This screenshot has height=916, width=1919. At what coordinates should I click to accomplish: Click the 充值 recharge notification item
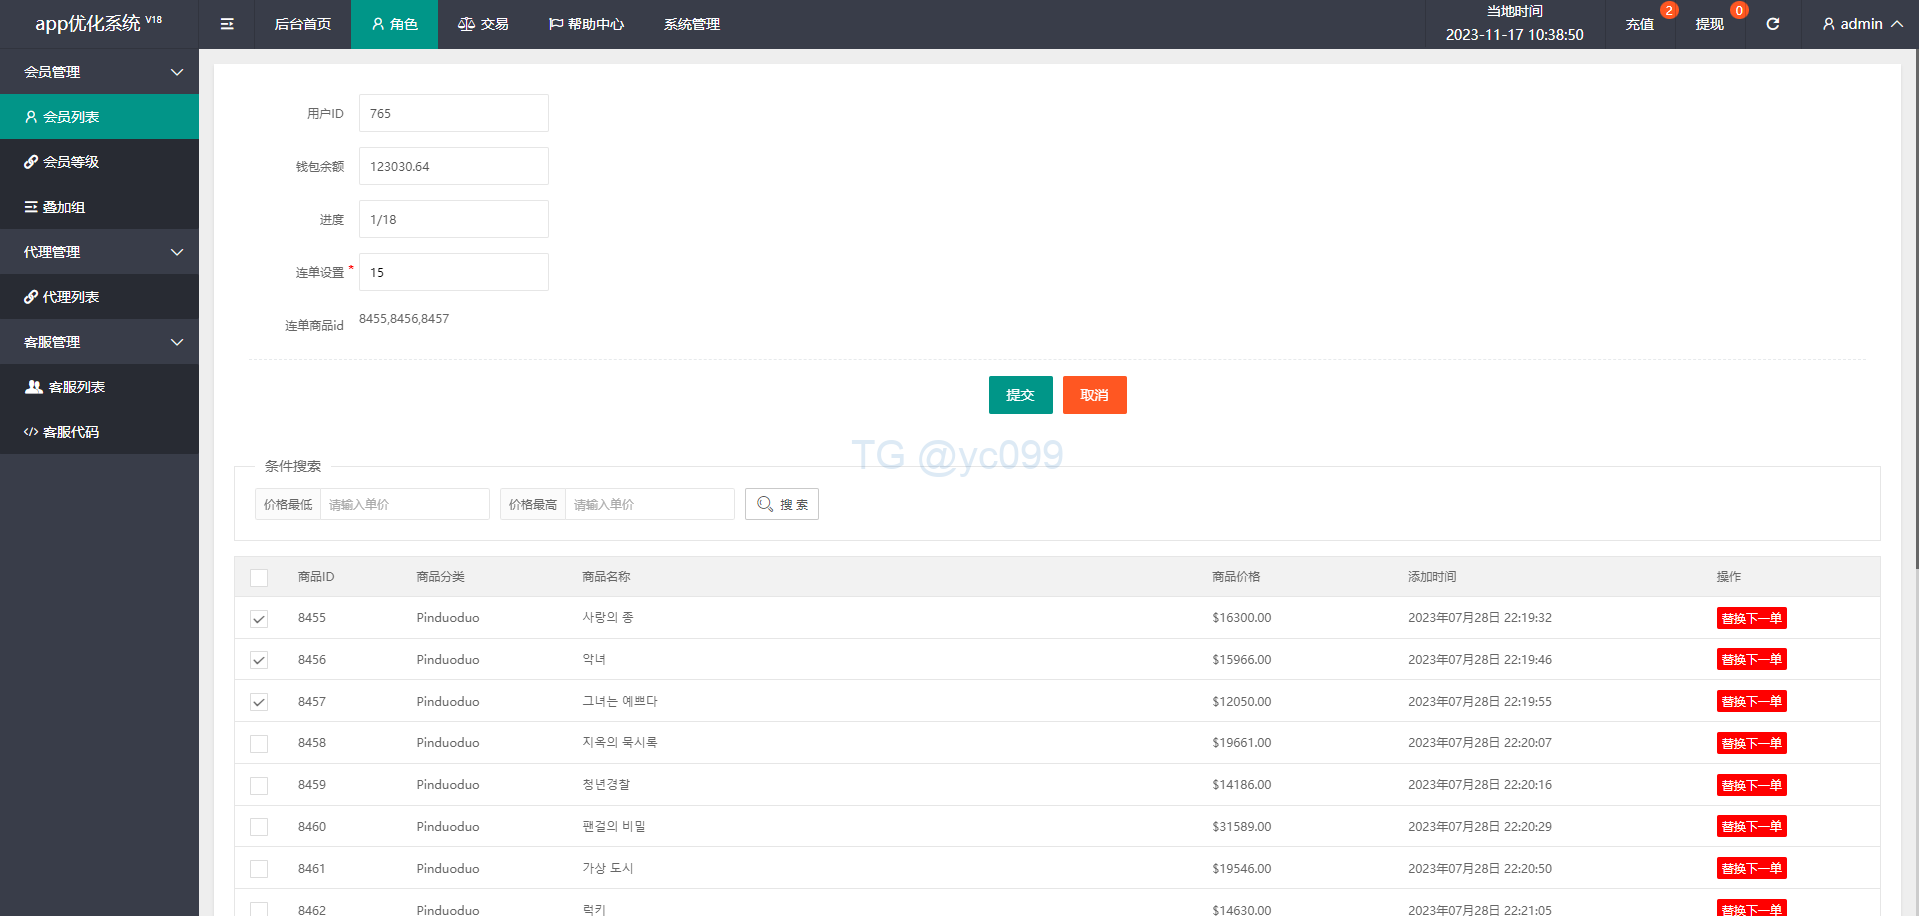coord(1640,24)
